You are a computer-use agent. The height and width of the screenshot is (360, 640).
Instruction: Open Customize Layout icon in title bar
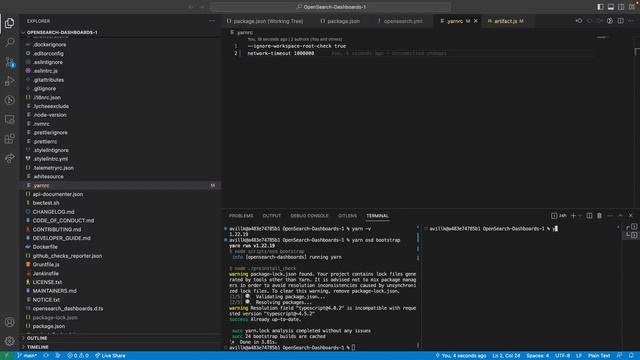pos(632,7)
